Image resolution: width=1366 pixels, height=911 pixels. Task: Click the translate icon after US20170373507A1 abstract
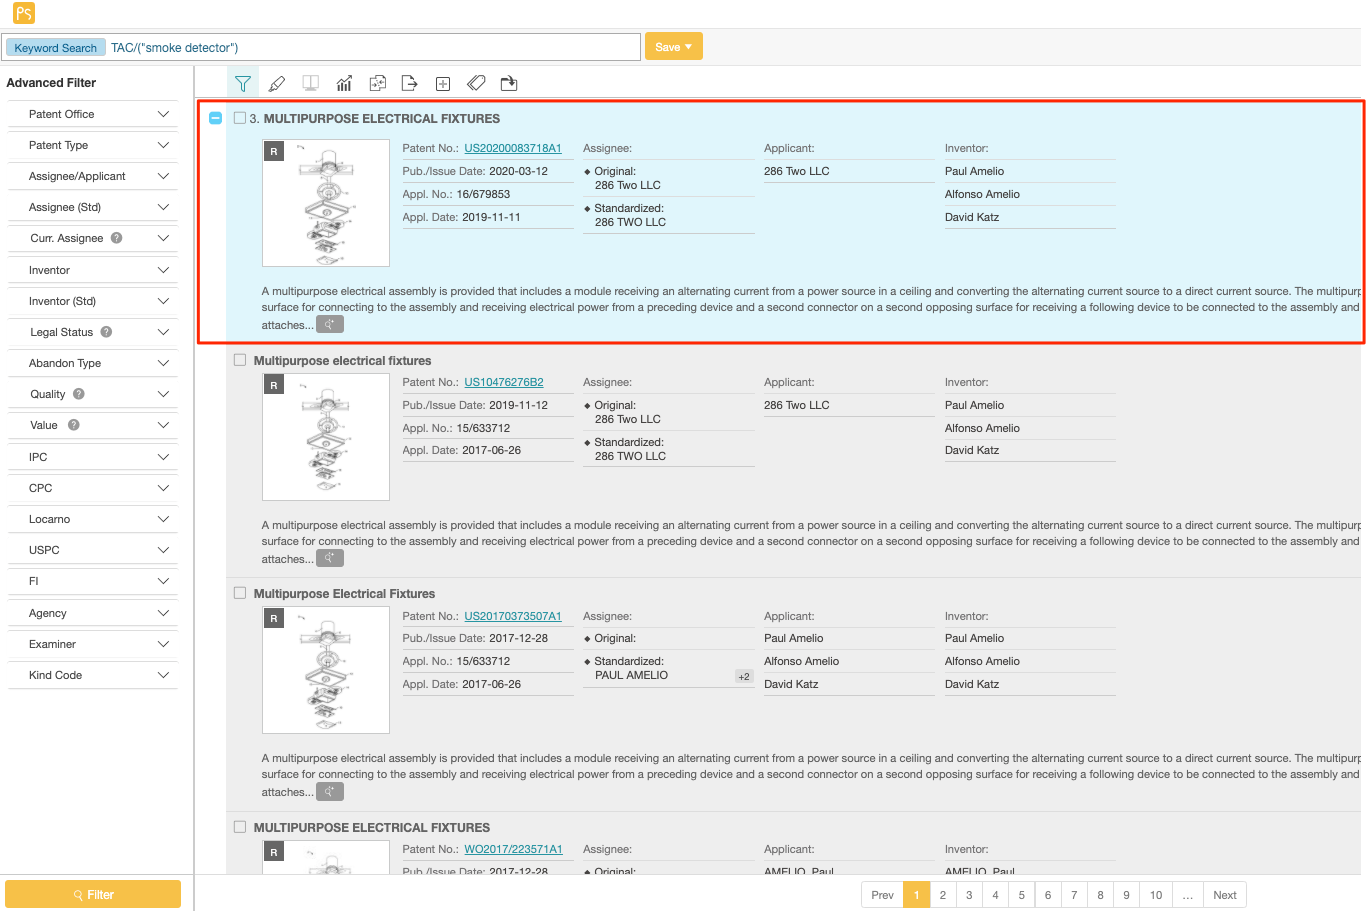330,791
